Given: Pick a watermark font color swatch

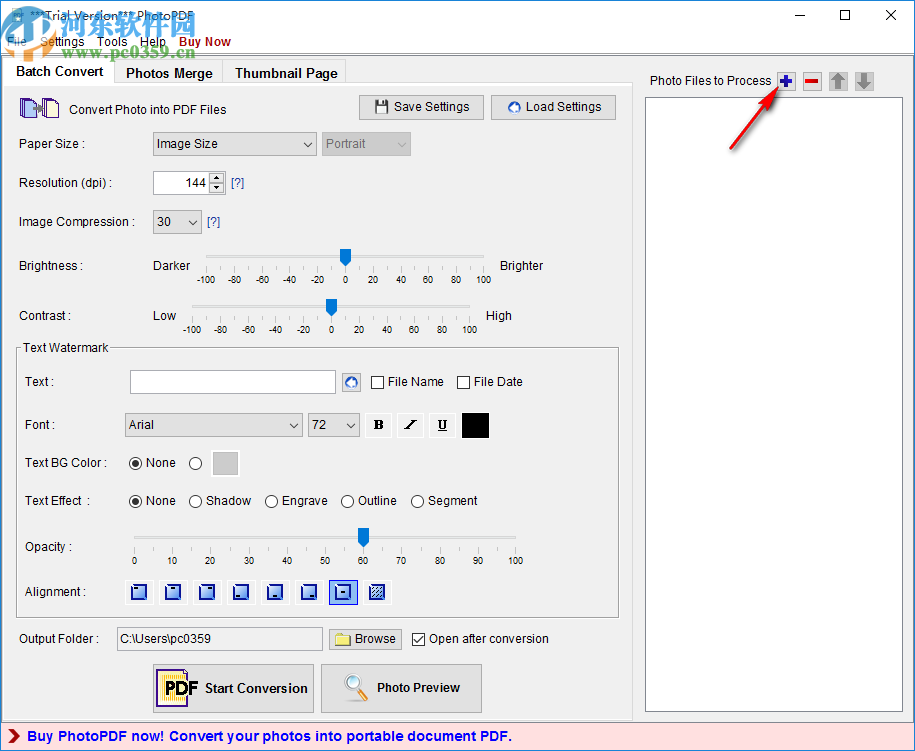Looking at the screenshot, I should click(475, 425).
